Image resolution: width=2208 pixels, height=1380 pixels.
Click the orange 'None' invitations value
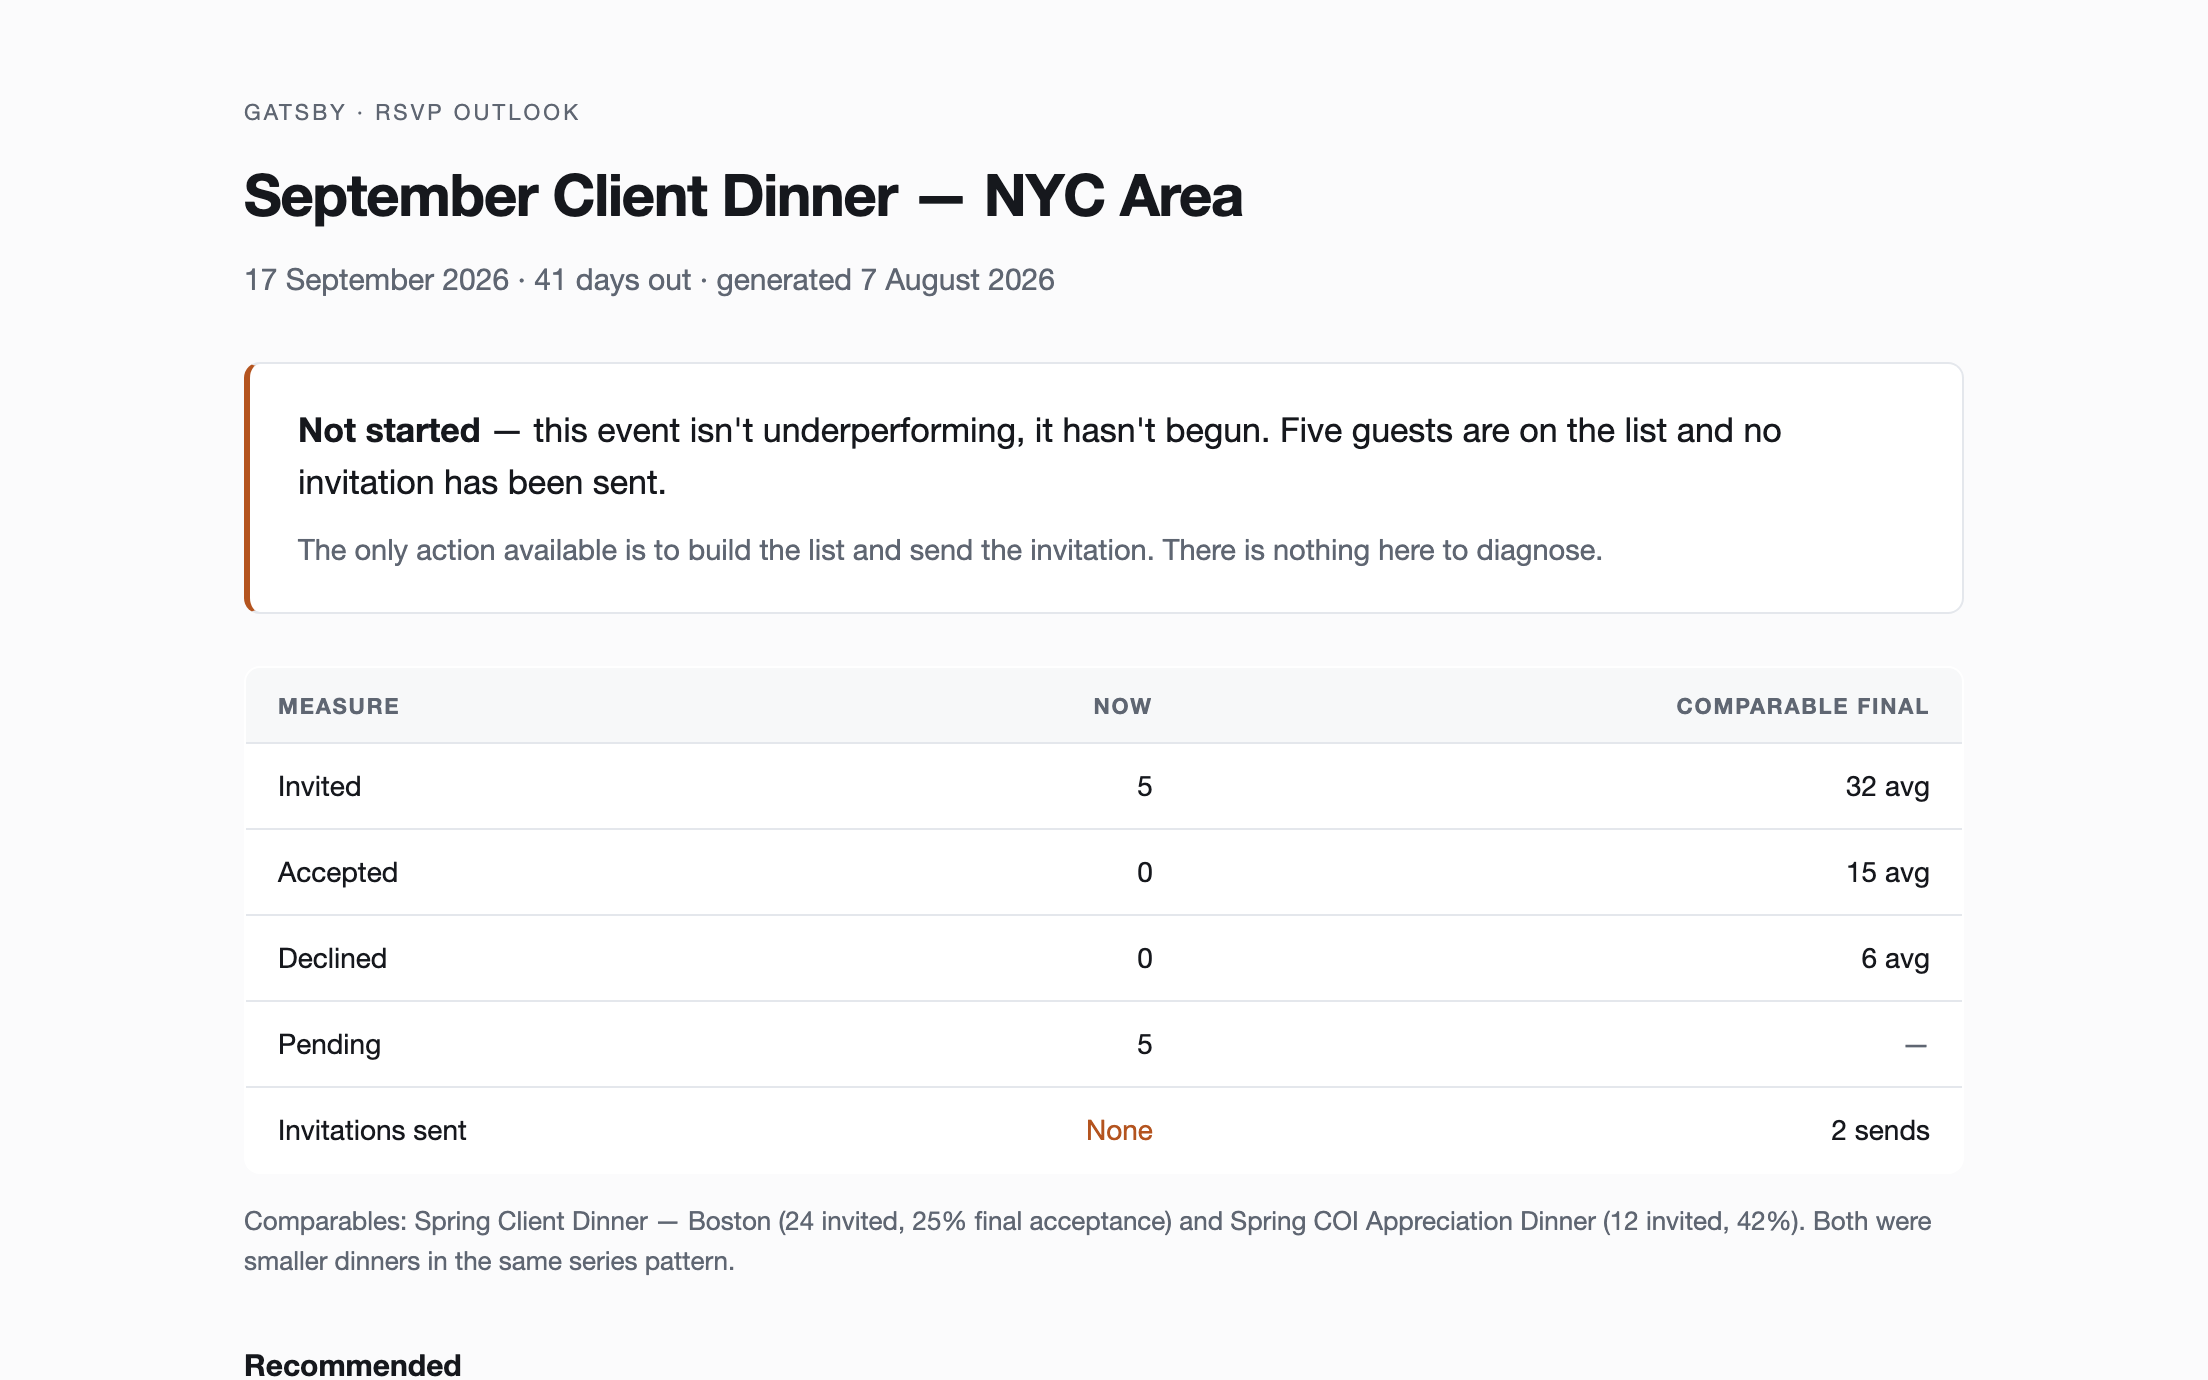[x=1119, y=1130]
